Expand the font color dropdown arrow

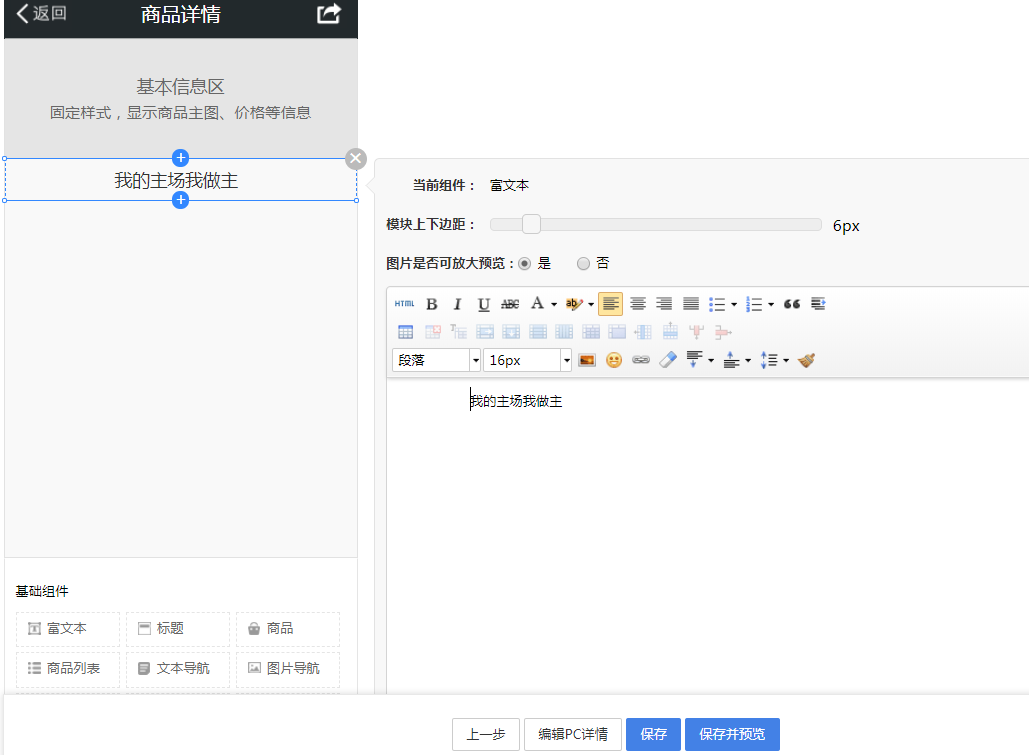pyautogui.click(x=554, y=304)
